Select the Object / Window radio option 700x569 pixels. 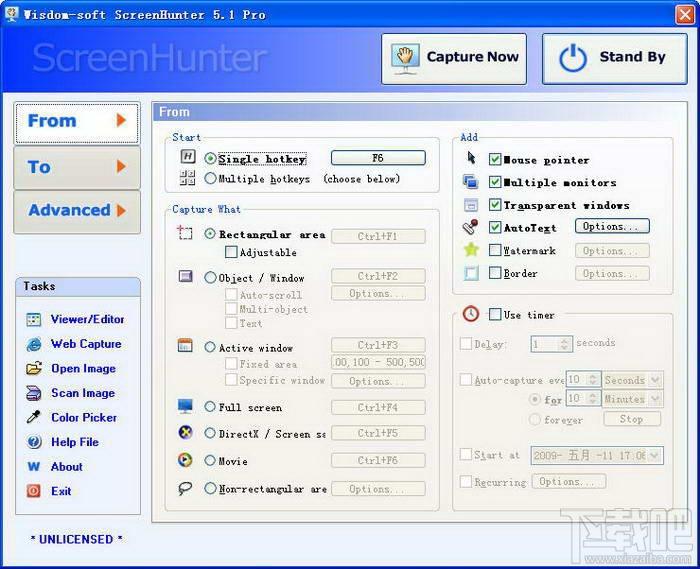(210, 278)
